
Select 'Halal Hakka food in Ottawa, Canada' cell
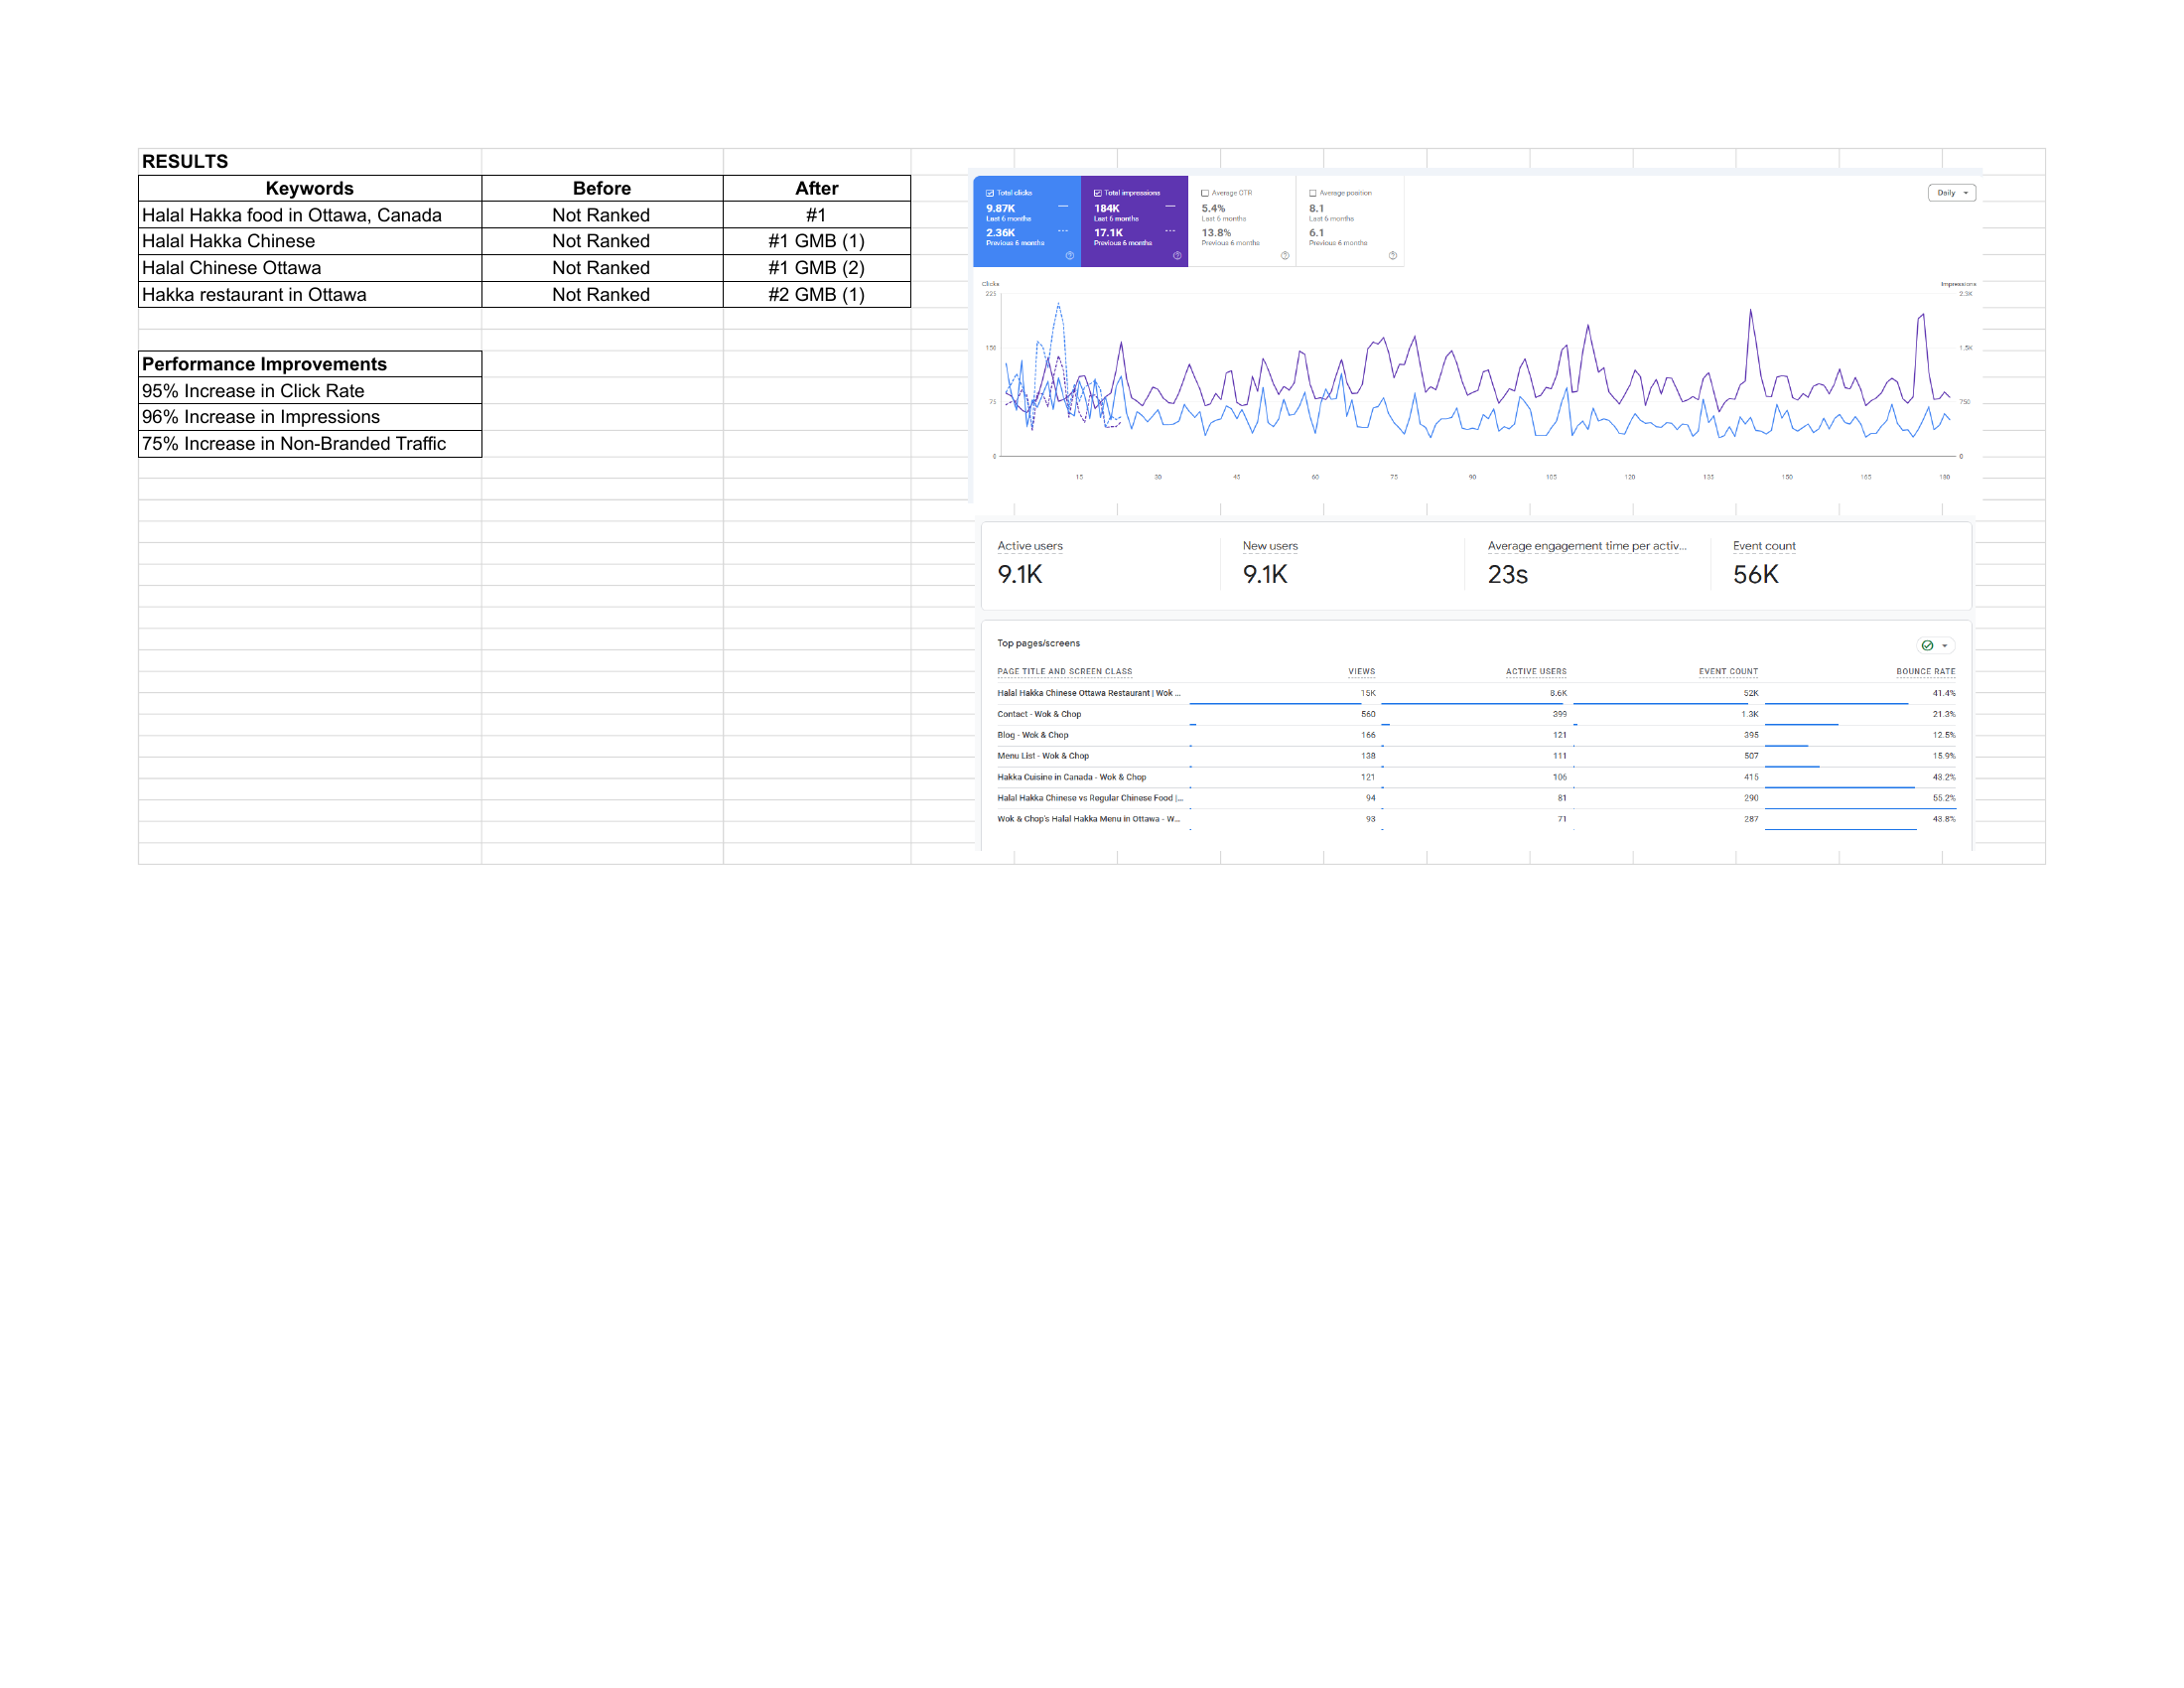310,215
